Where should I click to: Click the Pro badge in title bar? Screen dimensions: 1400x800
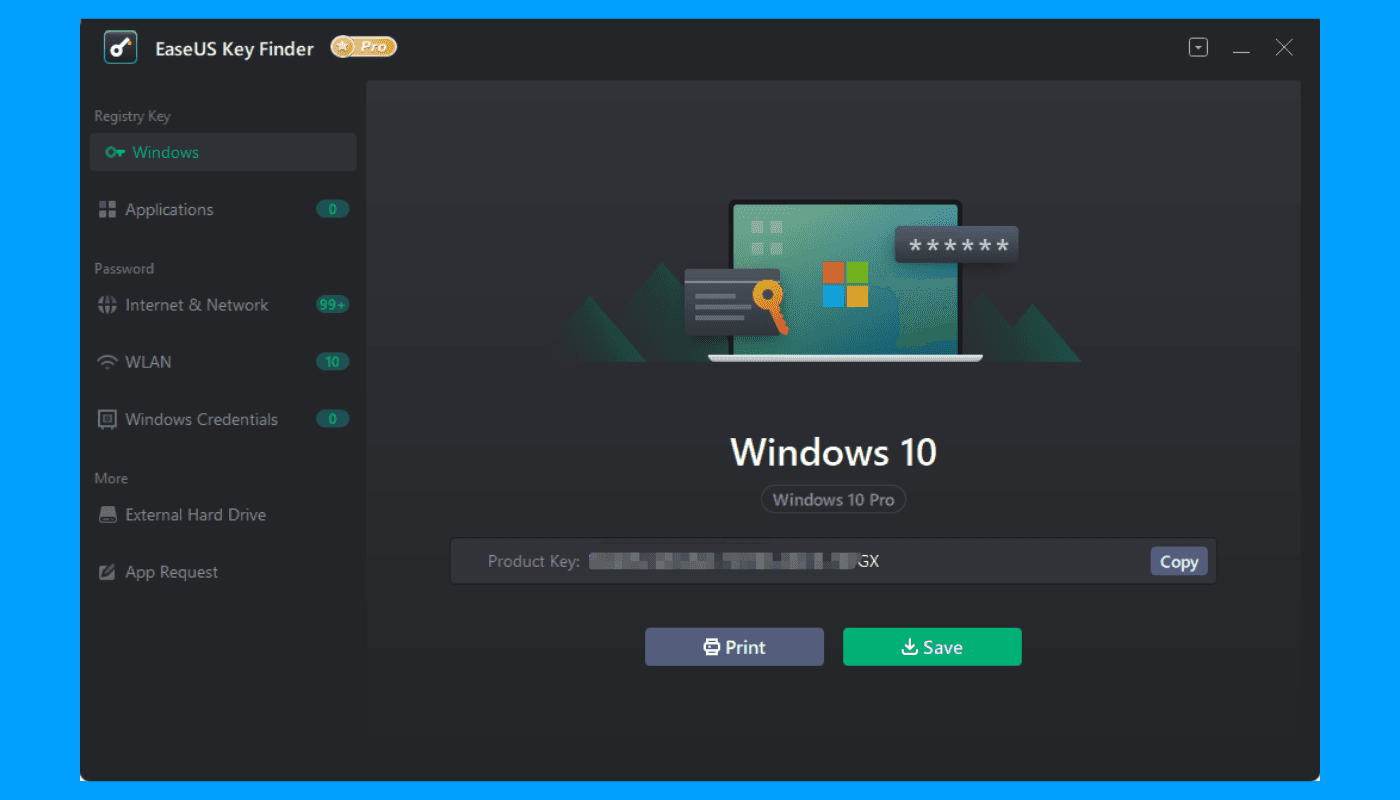pos(364,46)
